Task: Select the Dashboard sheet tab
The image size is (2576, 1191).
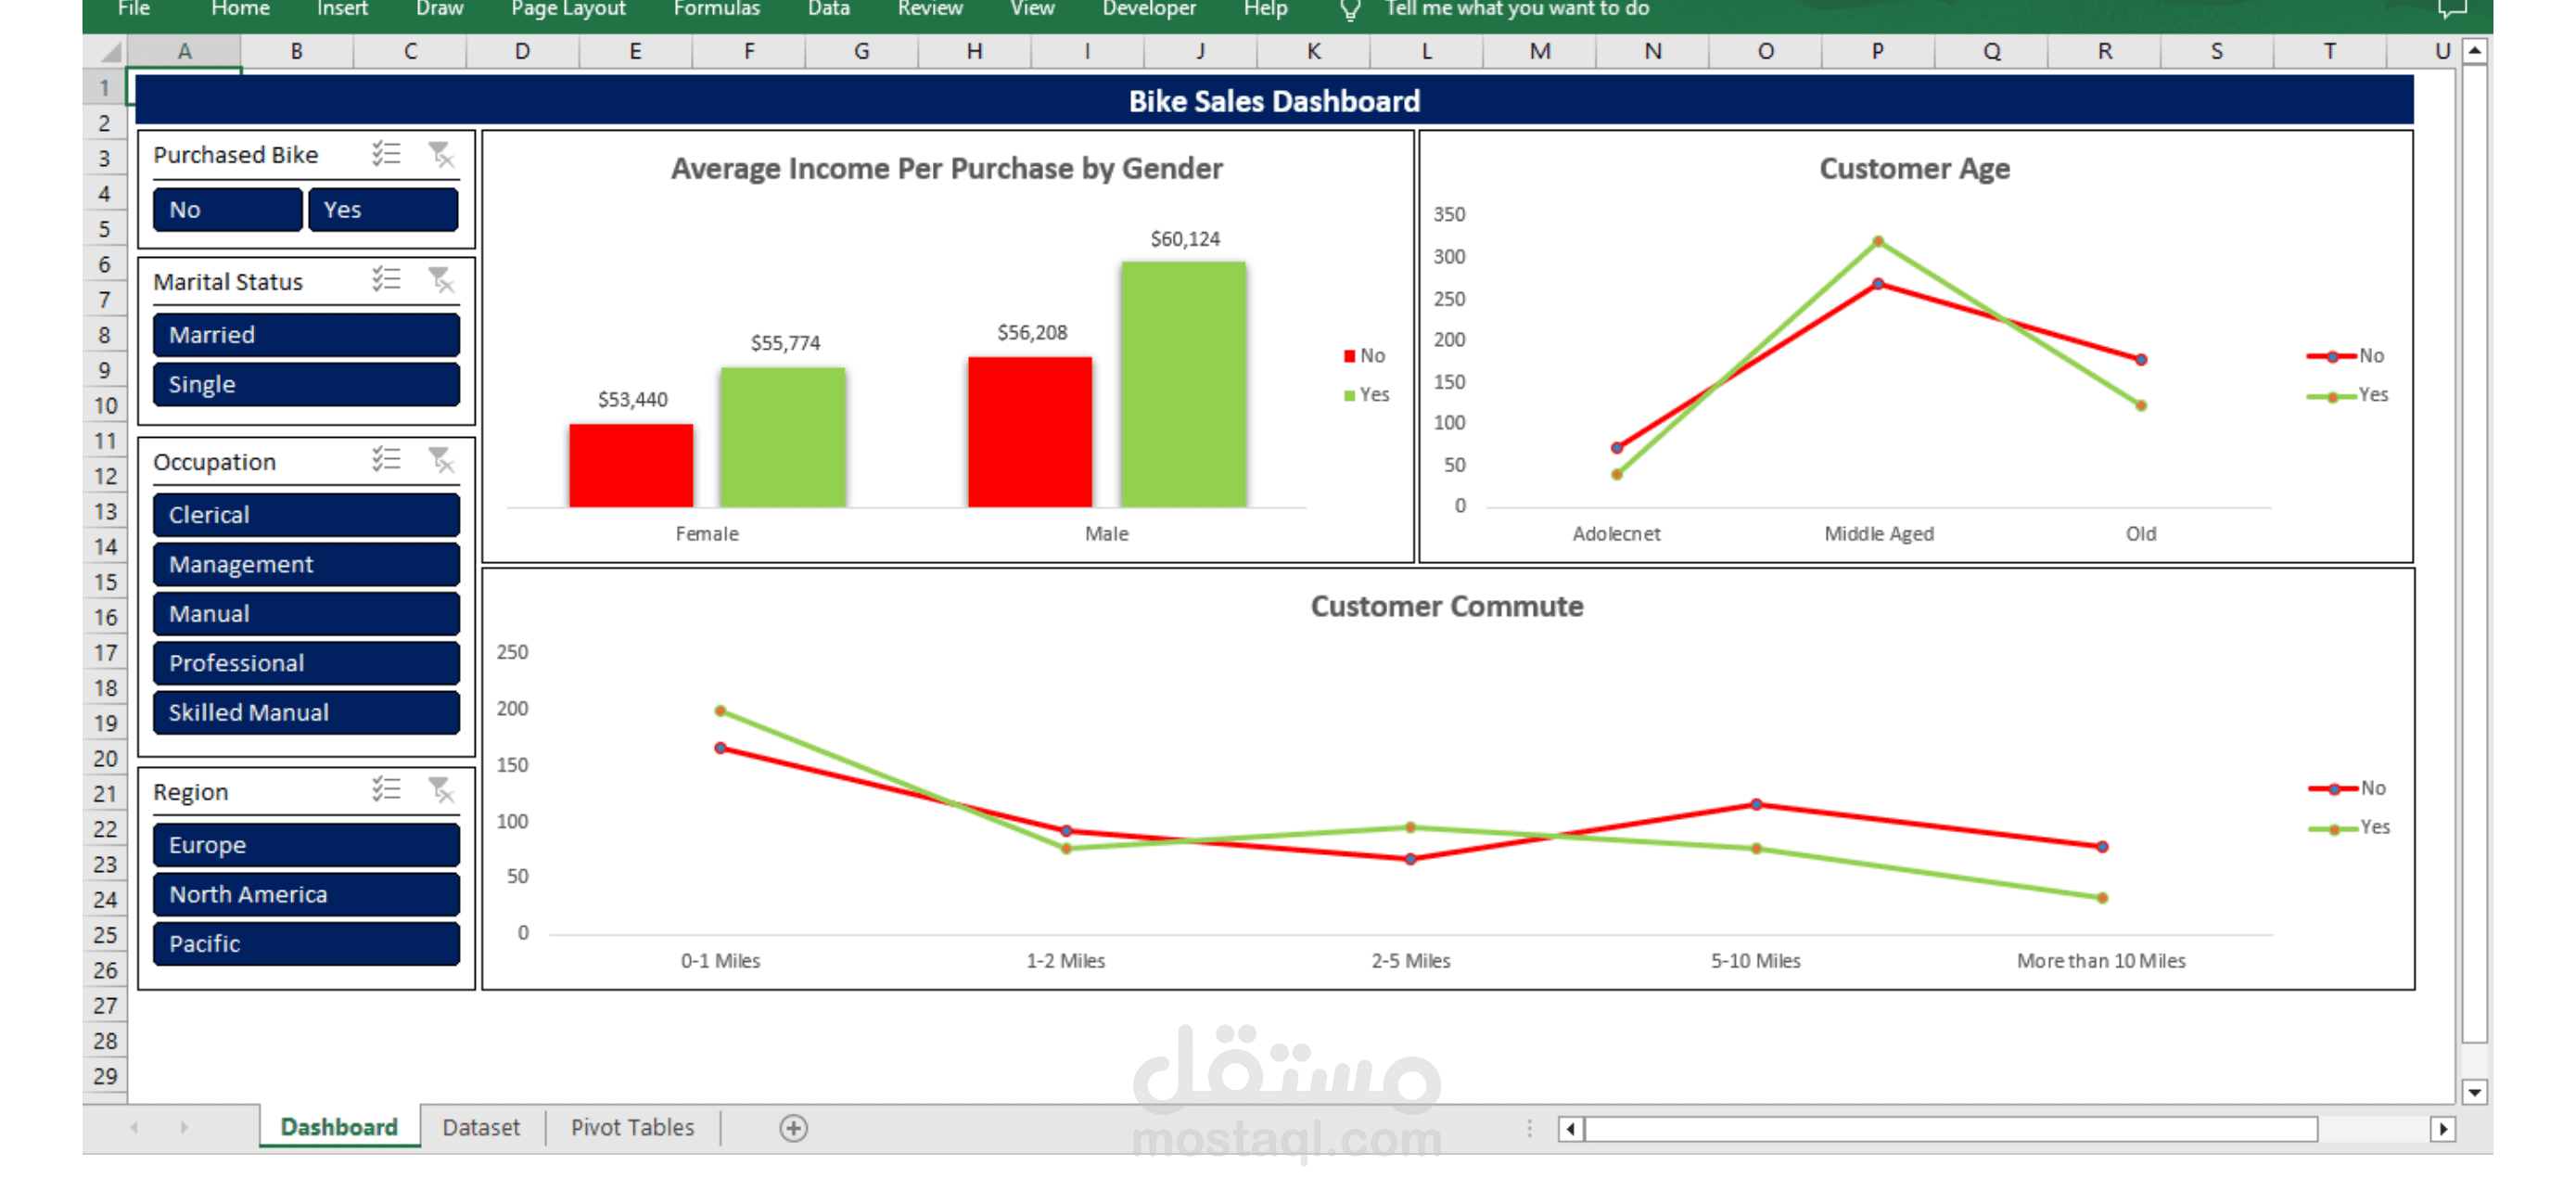Action: 339,1128
